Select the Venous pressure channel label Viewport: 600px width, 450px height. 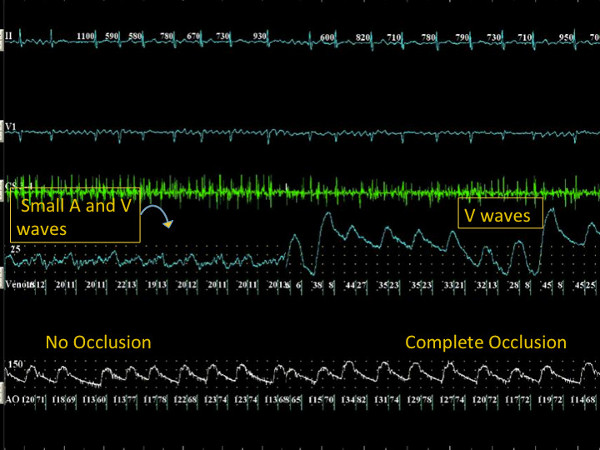(16, 284)
